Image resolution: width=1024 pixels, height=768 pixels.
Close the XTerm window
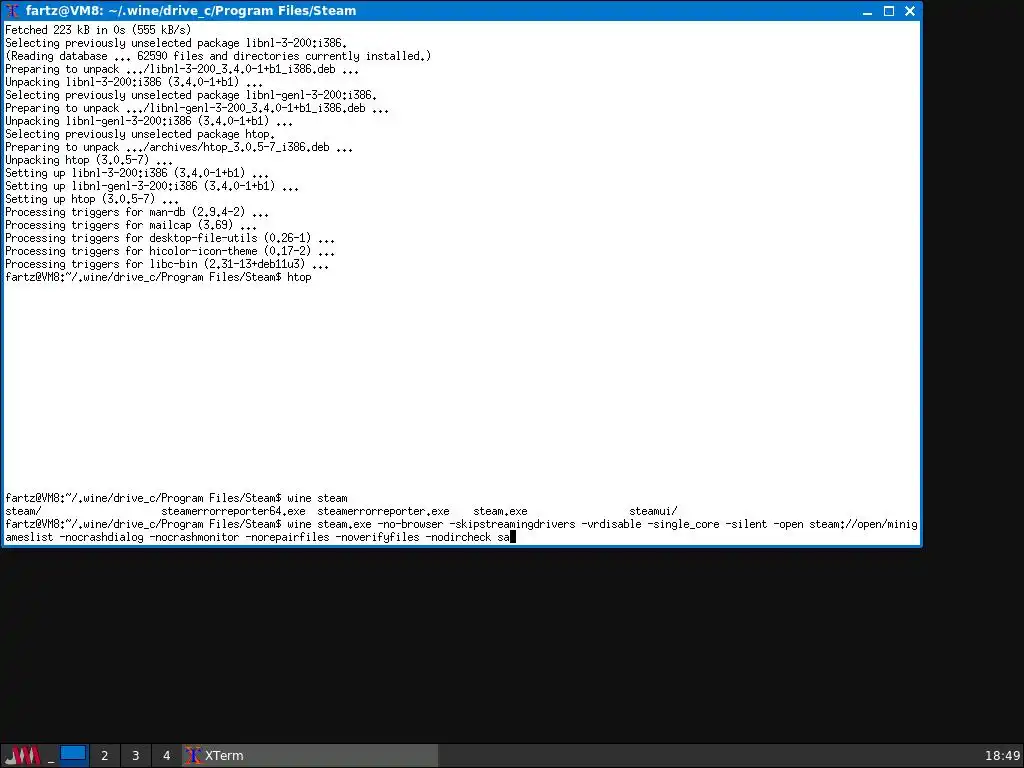pos(910,11)
